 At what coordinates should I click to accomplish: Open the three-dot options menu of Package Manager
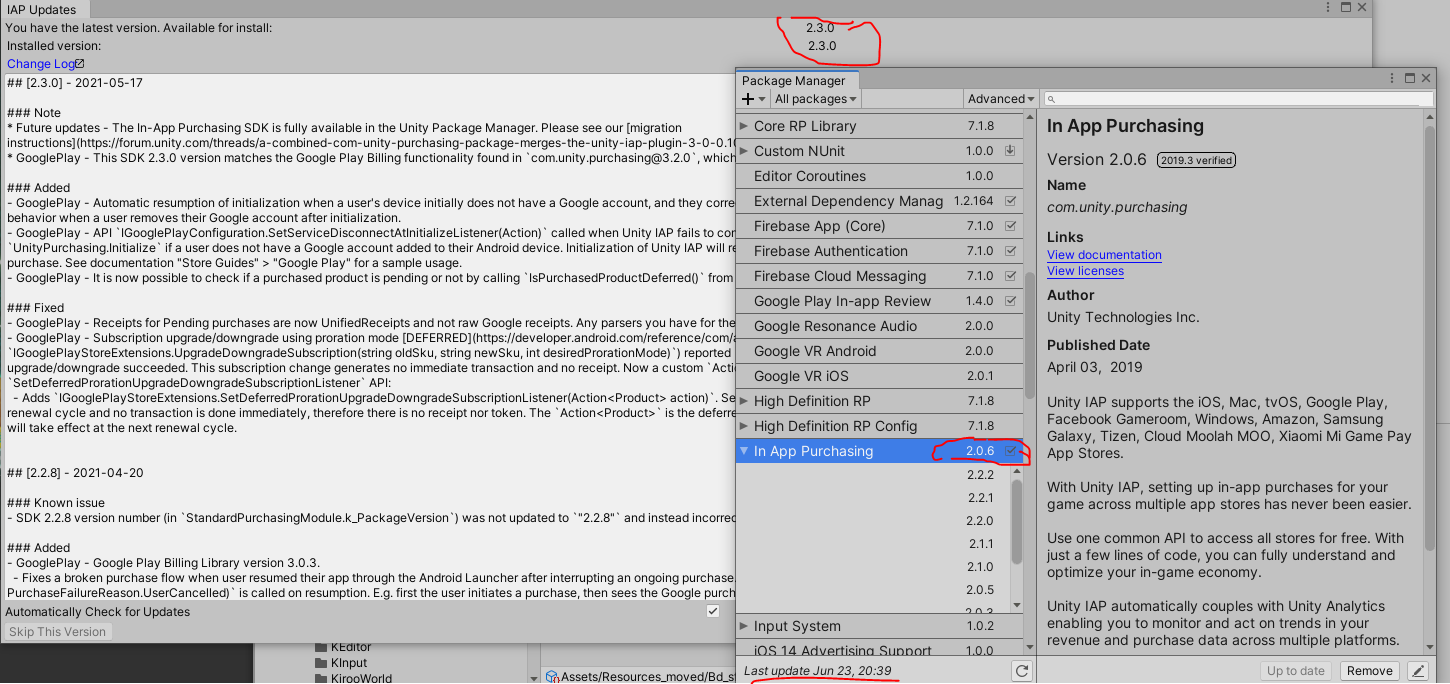(1392, 79)
